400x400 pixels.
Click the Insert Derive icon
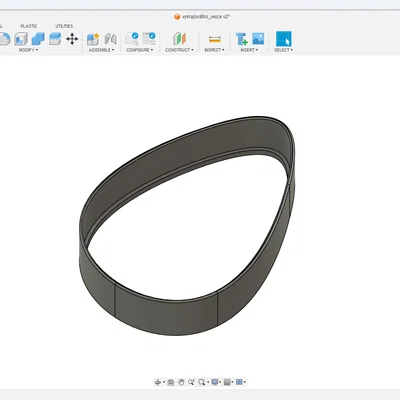click(241, 39)
